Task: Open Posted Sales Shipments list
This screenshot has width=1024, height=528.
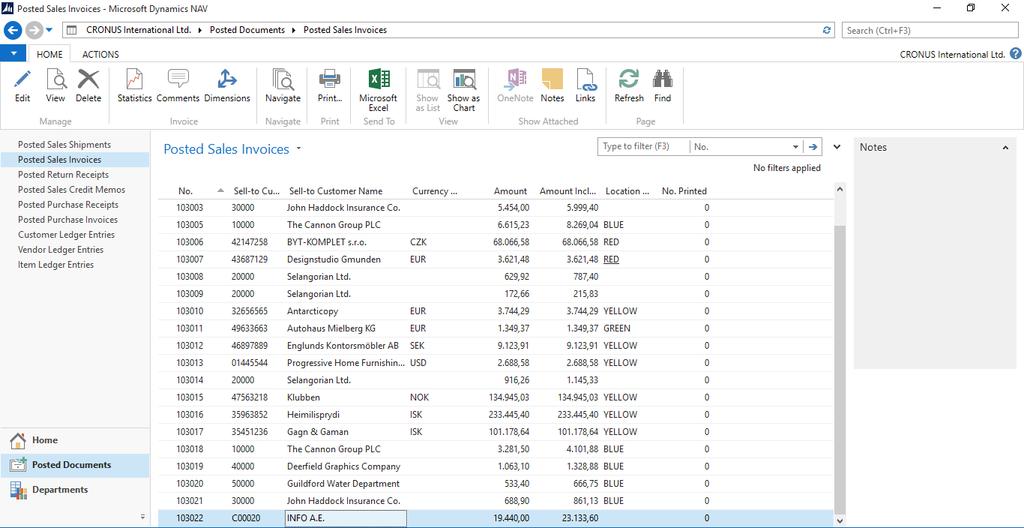Action: coord(64,144)
